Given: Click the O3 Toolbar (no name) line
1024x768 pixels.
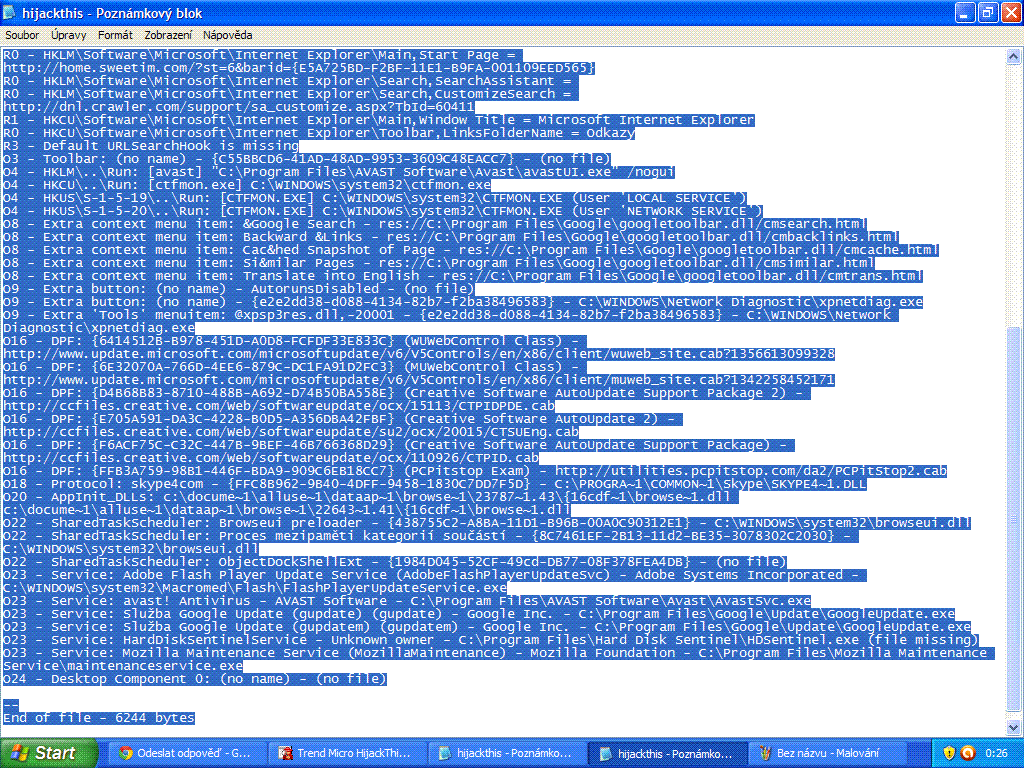Looking at the screenshot, I should 307,159.
